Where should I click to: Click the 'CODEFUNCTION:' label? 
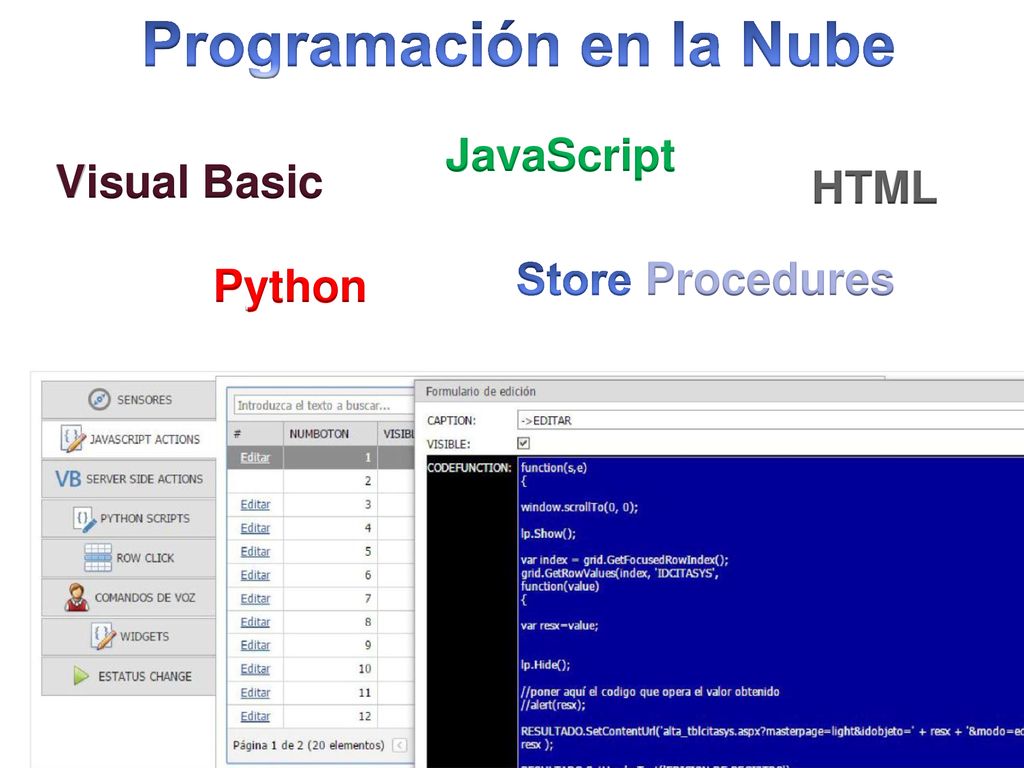click(469, 468)
